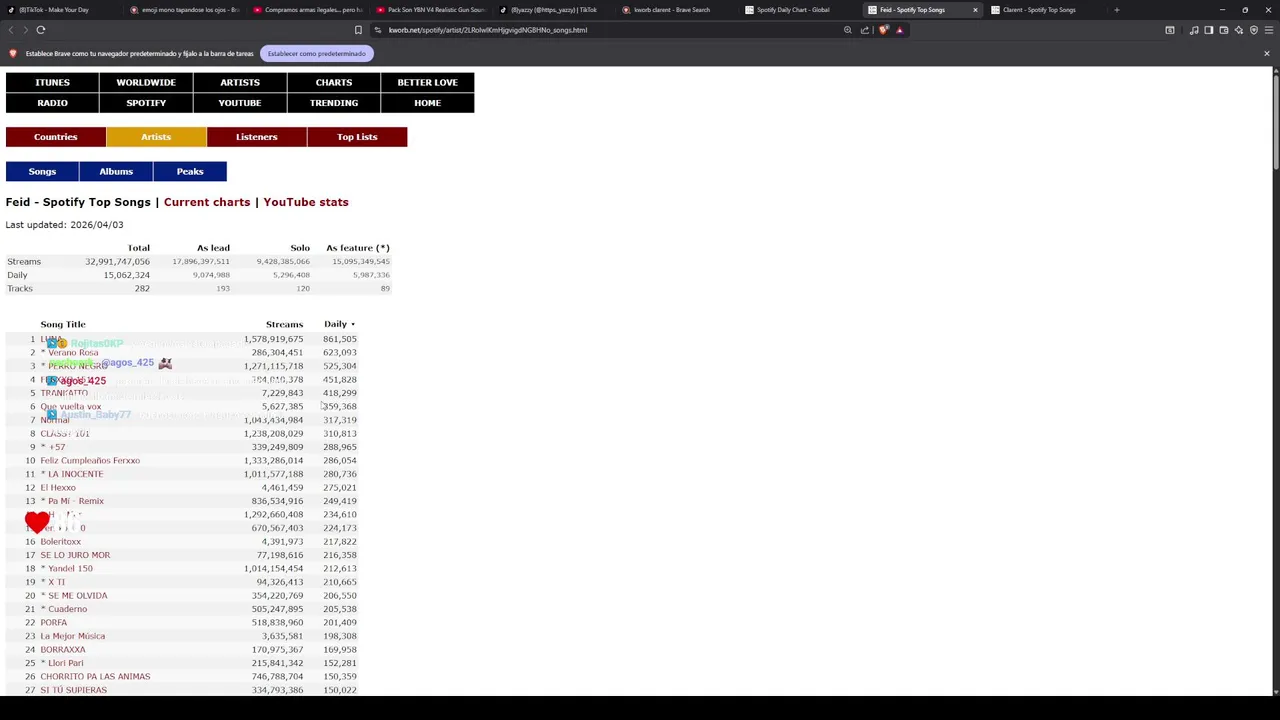Select the highlighted Artists sub-menu button

point(156,137)
